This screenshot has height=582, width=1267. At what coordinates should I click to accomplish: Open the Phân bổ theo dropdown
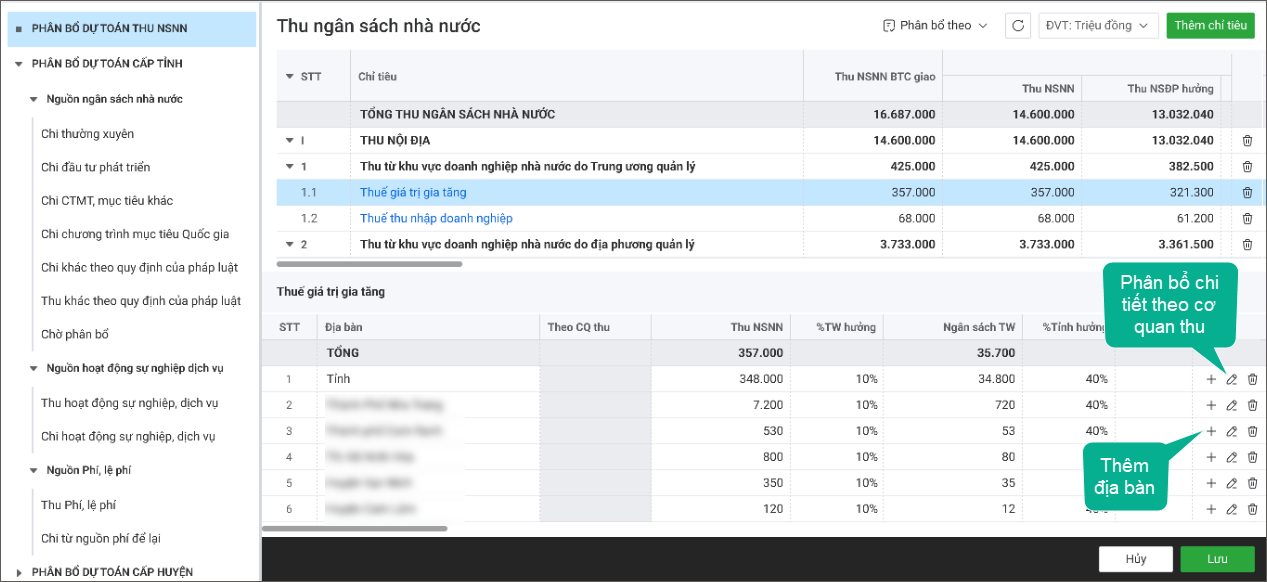[935, 25]
